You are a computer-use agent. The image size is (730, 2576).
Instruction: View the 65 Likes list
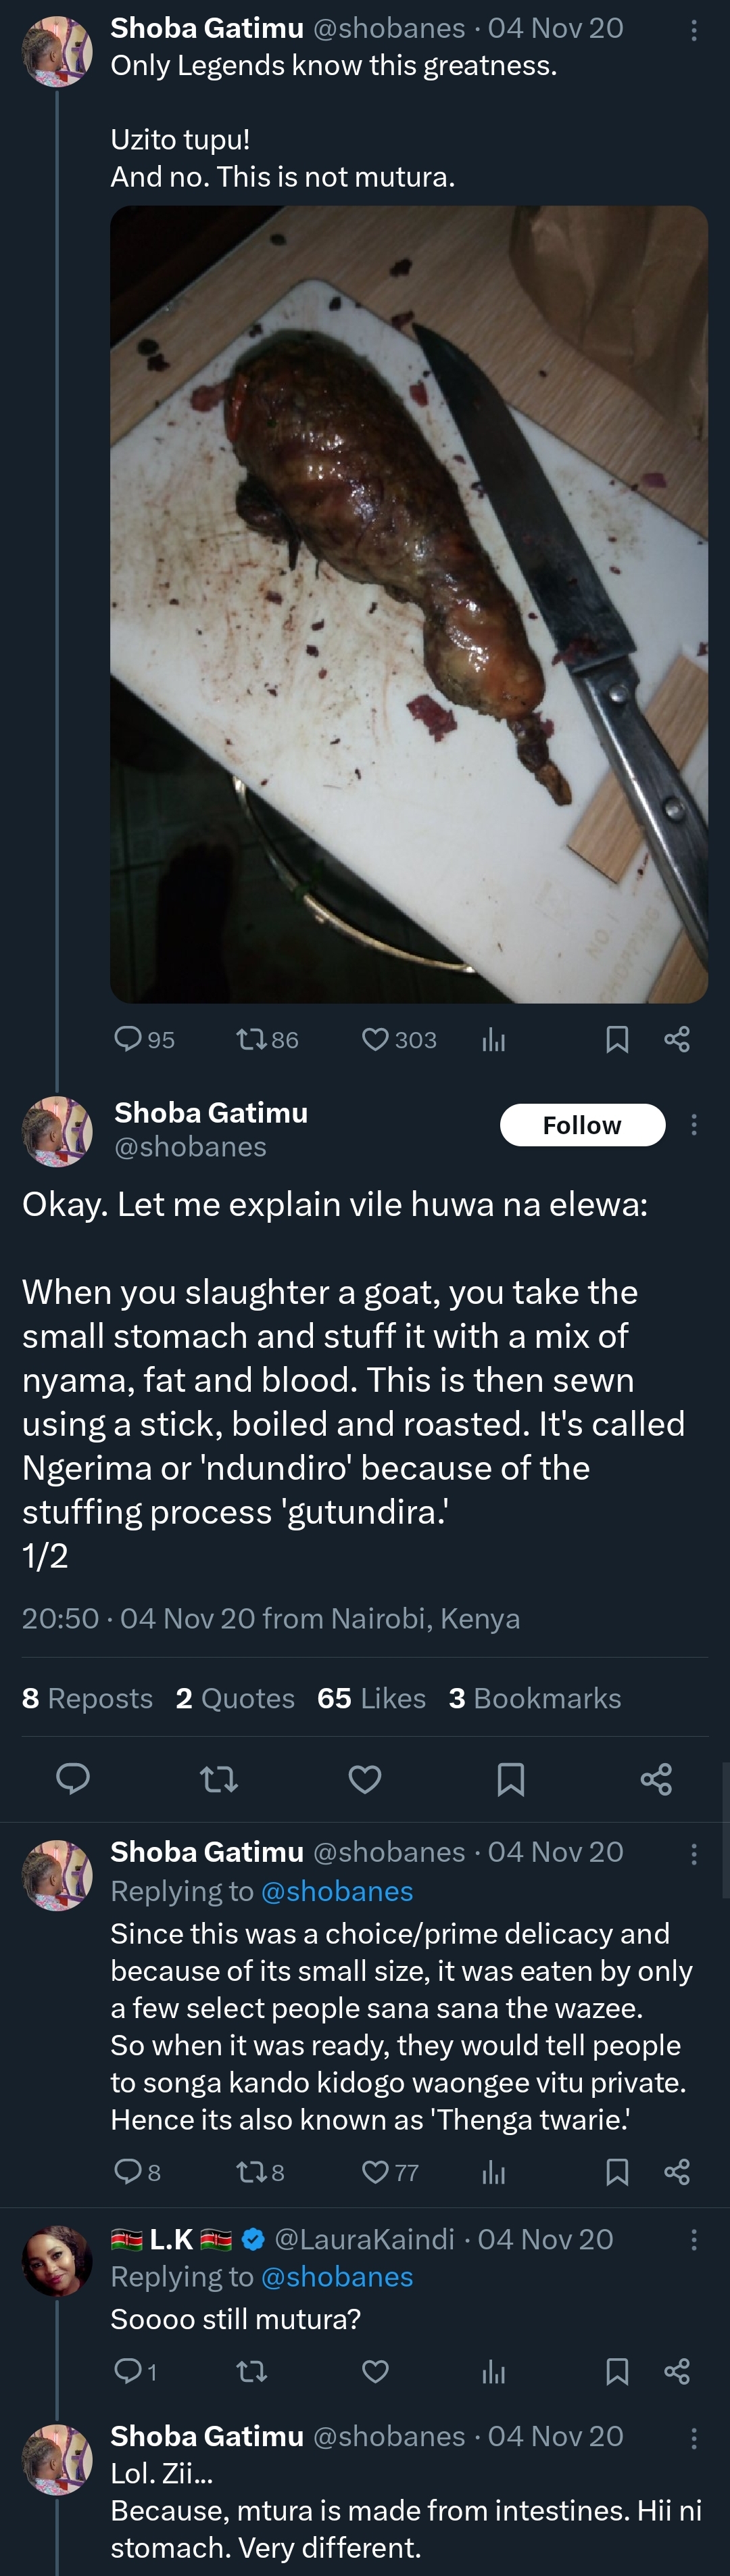pos(371,1698)
